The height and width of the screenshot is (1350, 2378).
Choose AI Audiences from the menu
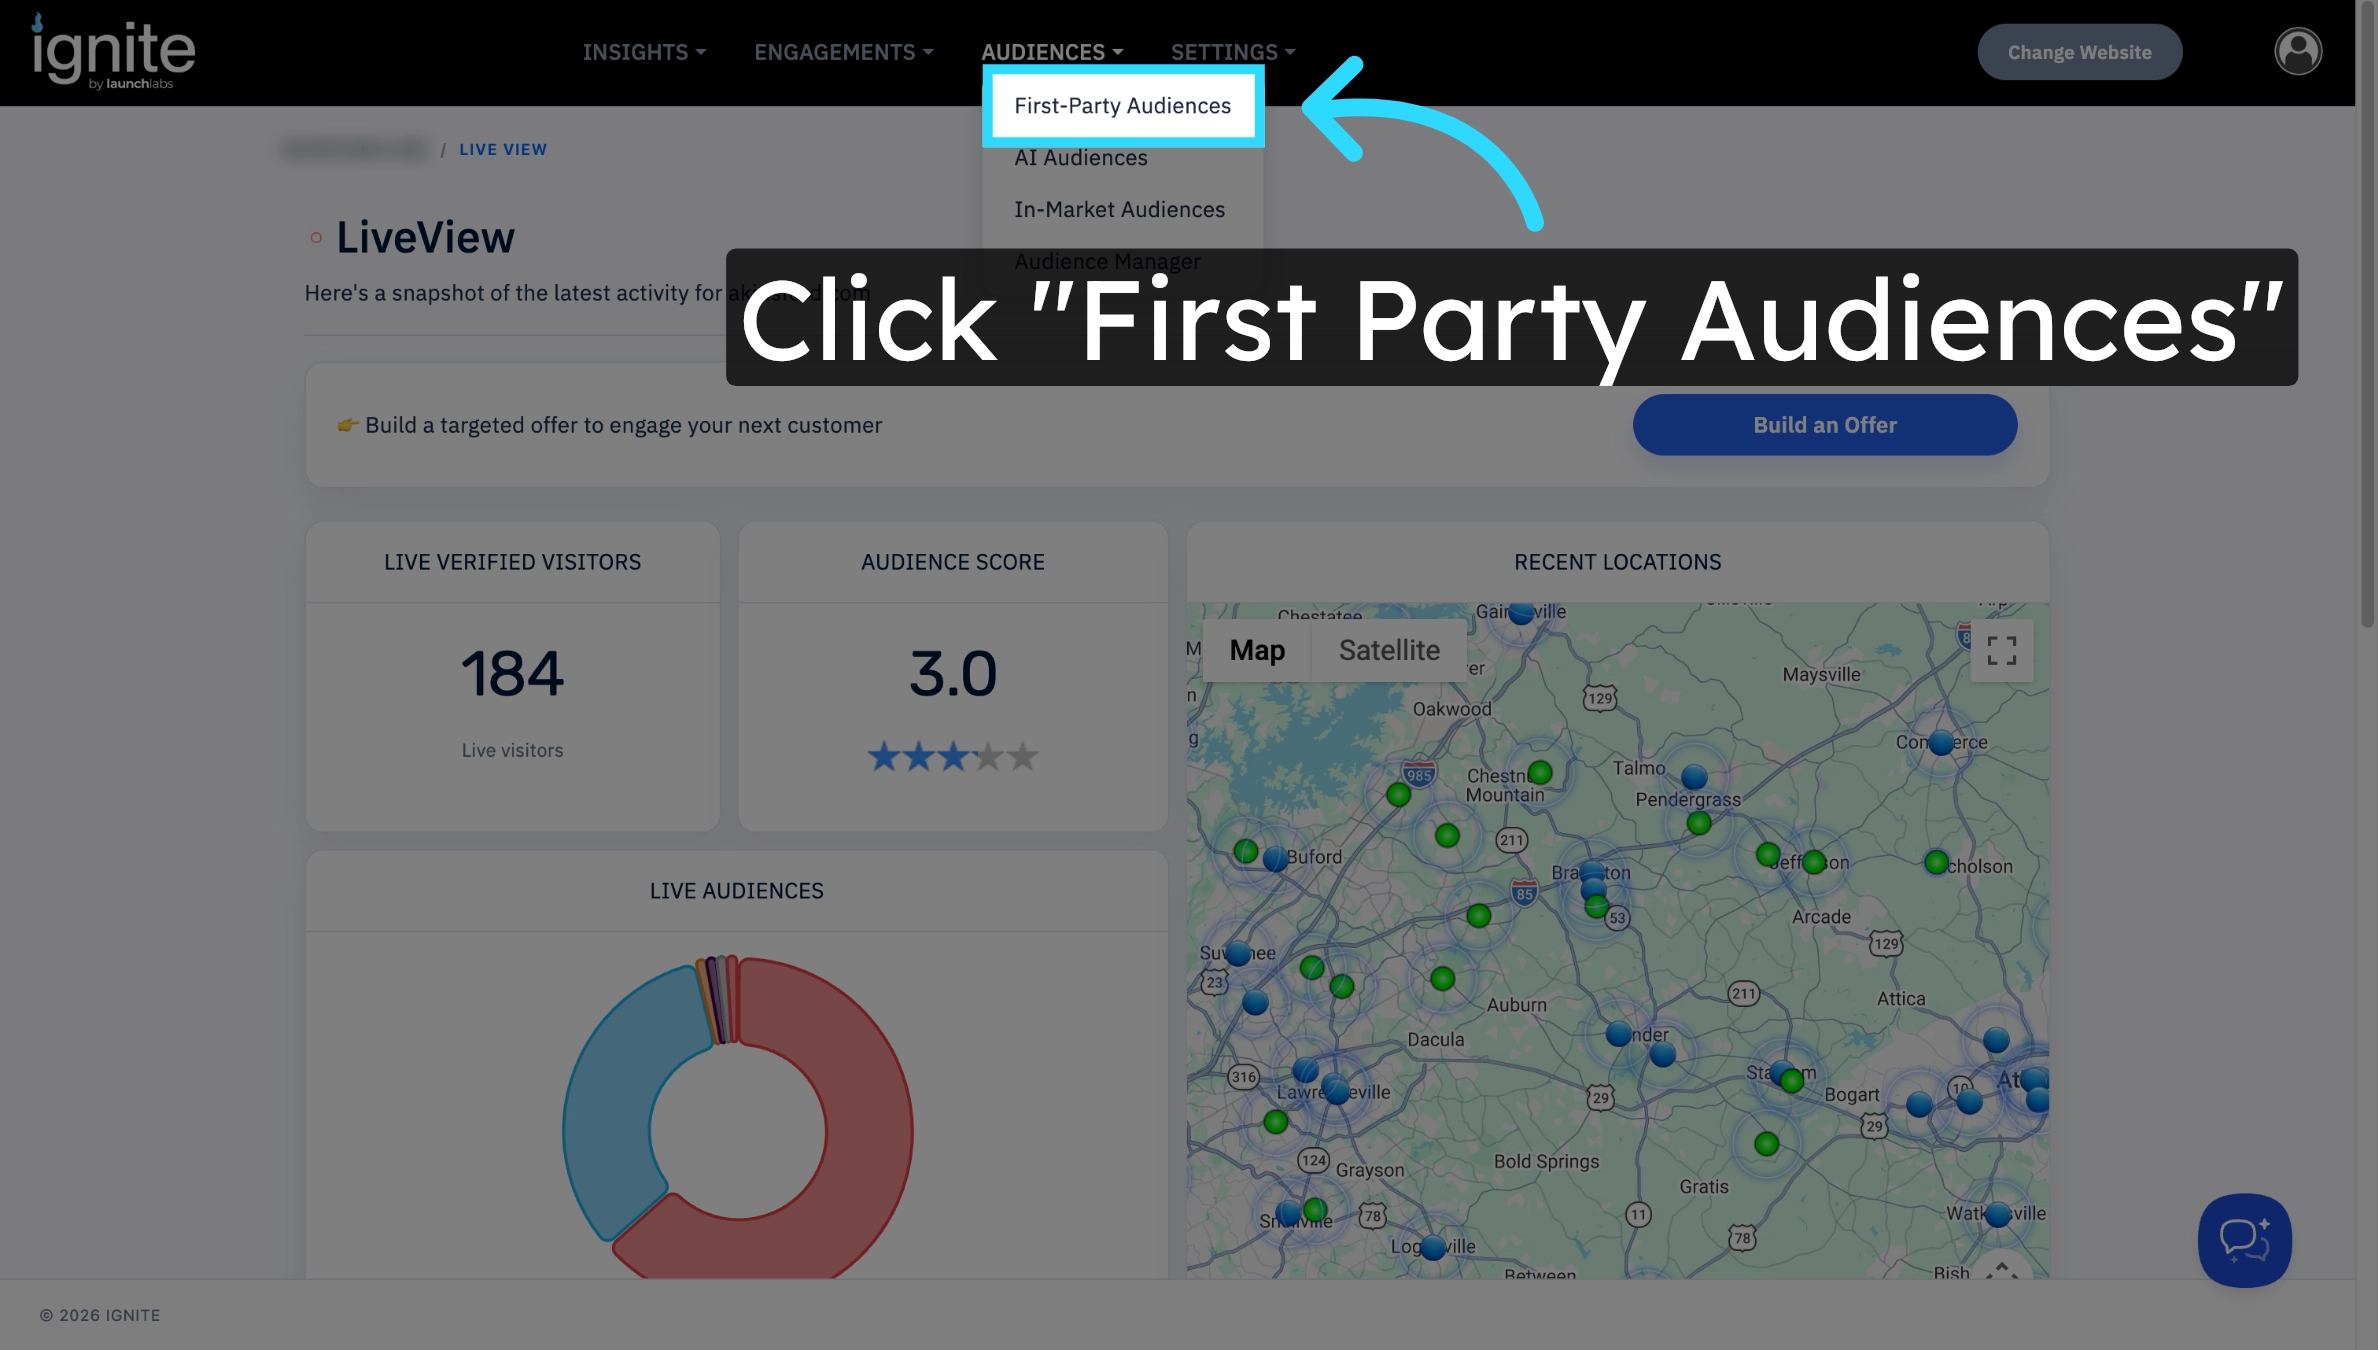1081,158
